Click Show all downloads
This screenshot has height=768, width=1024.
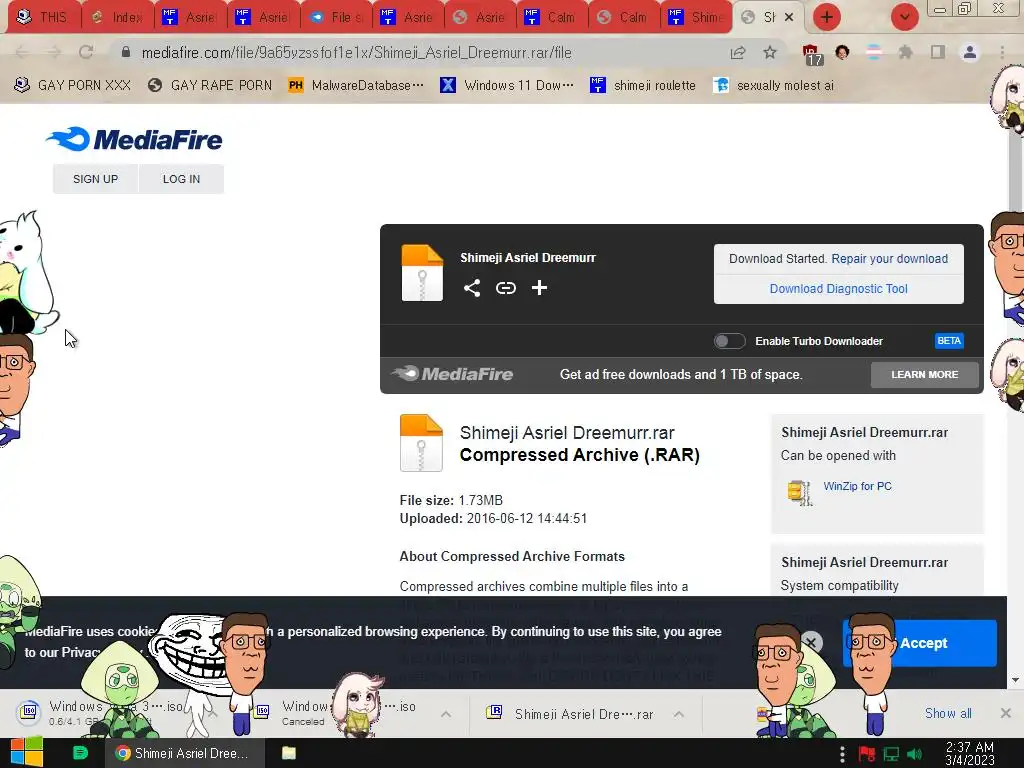[948, 713]
